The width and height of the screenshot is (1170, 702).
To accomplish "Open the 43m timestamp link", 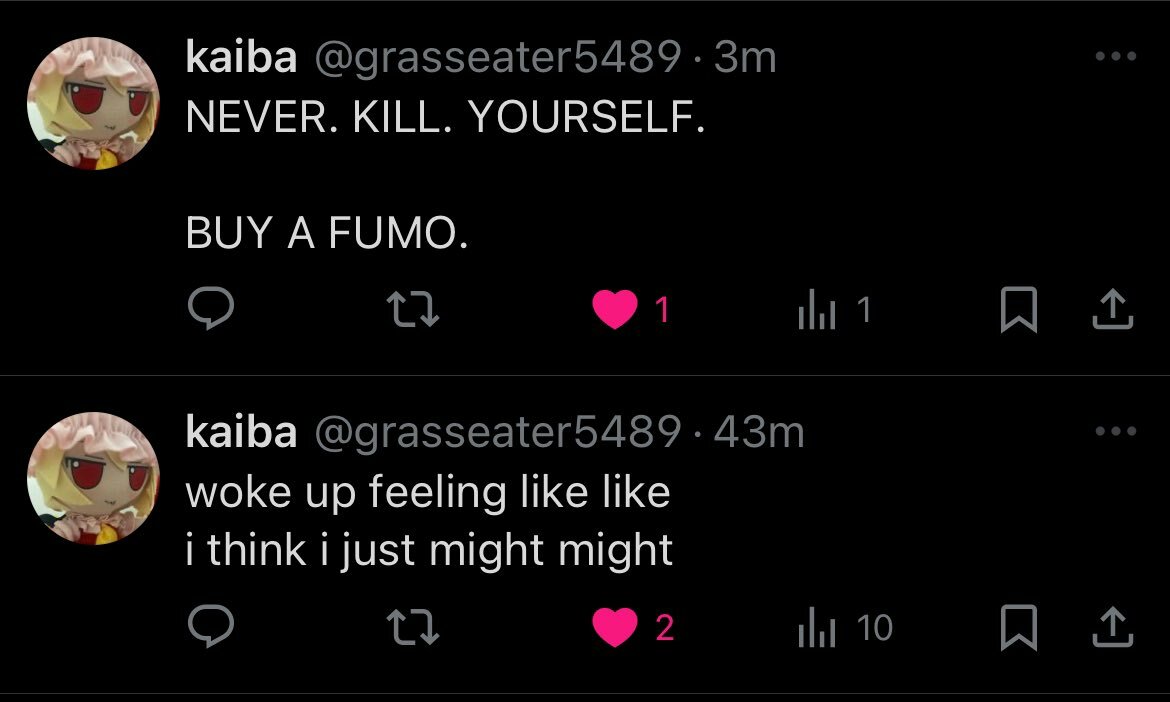I will tap(759, 432).
